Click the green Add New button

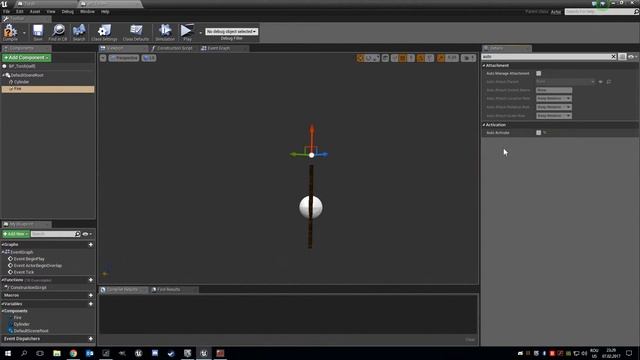[16, 234]
